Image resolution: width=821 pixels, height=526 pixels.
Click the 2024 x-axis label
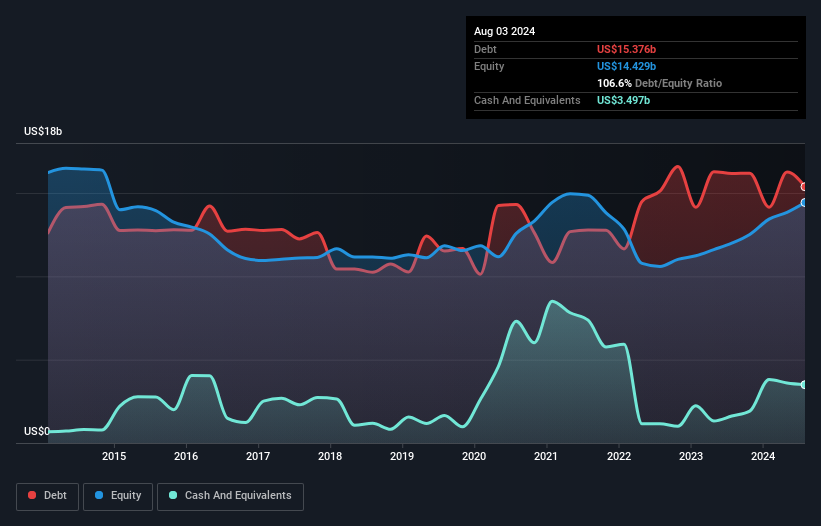pos(763,456)
